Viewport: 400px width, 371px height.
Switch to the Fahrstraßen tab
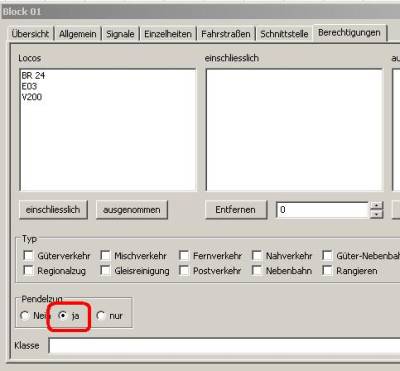226,34
